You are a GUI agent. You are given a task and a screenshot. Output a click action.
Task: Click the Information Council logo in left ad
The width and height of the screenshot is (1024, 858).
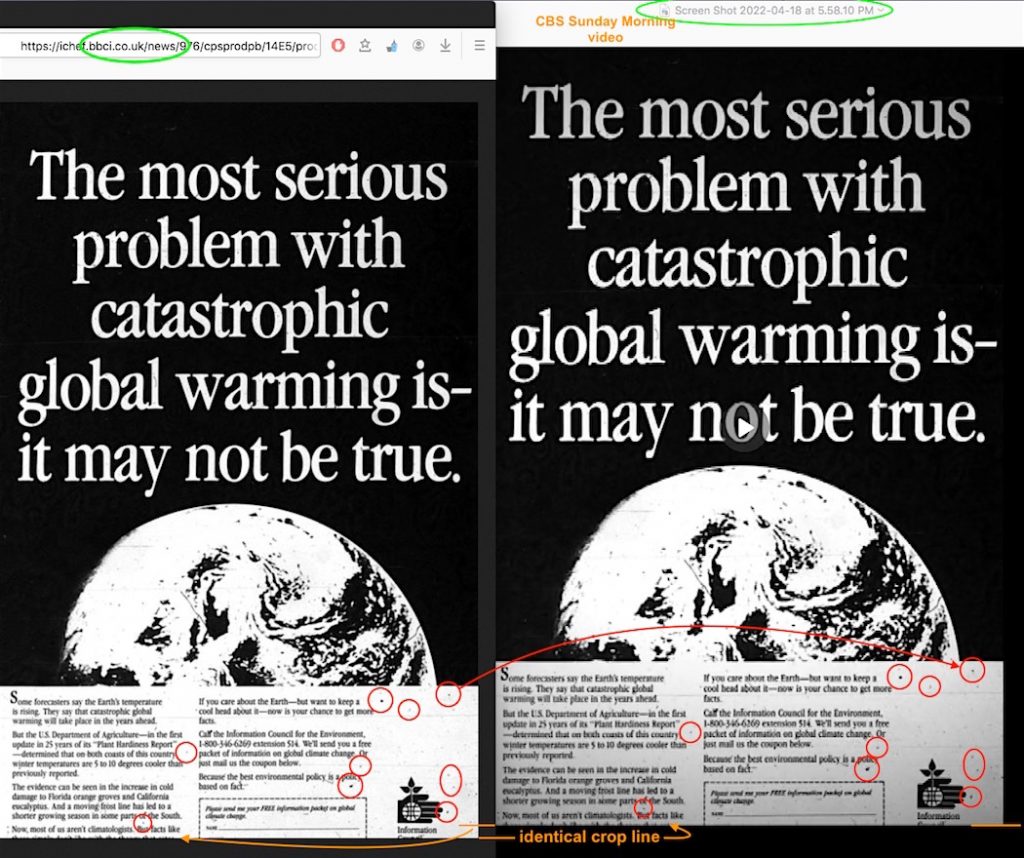click(x=416, y=803)
